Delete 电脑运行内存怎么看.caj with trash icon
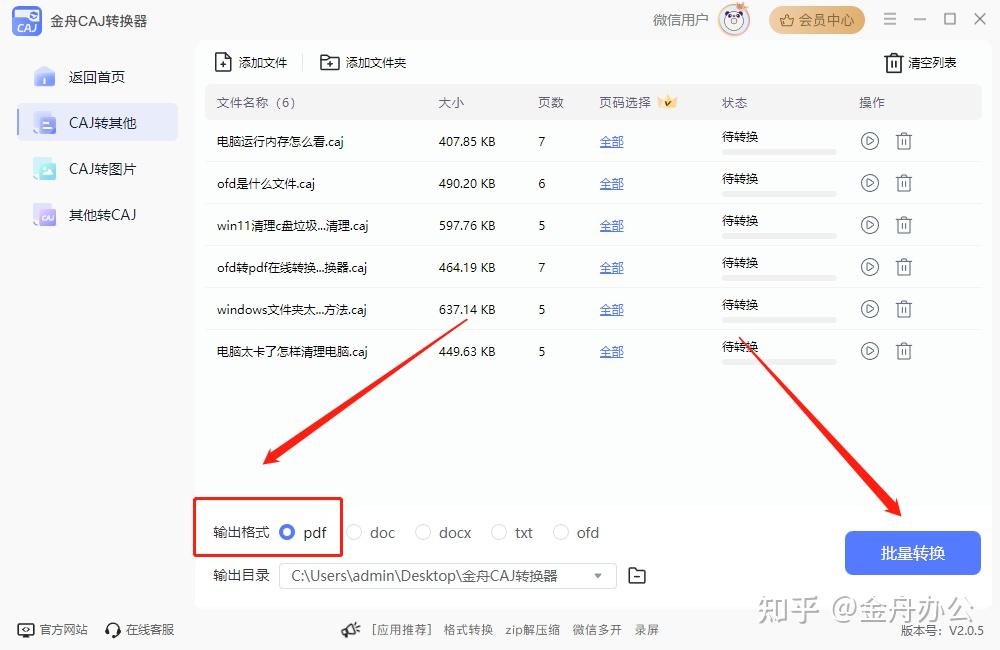This screenshot has width=1000, height=650. 904,141
